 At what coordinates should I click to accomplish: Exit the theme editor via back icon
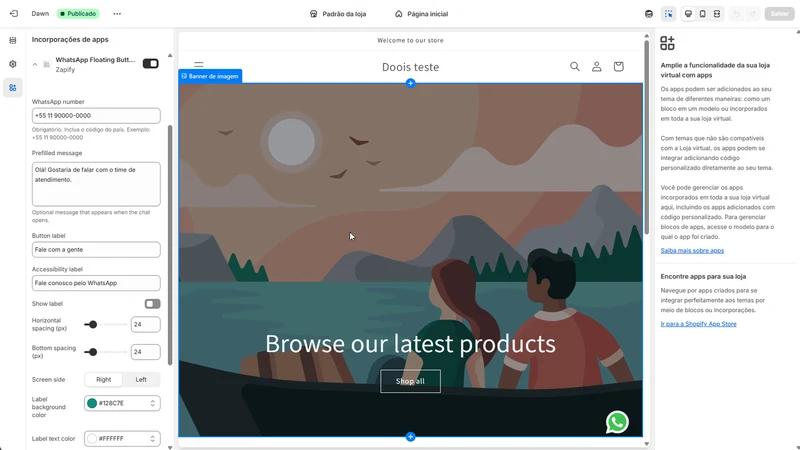pyautogui.click(x=14, y=14)
